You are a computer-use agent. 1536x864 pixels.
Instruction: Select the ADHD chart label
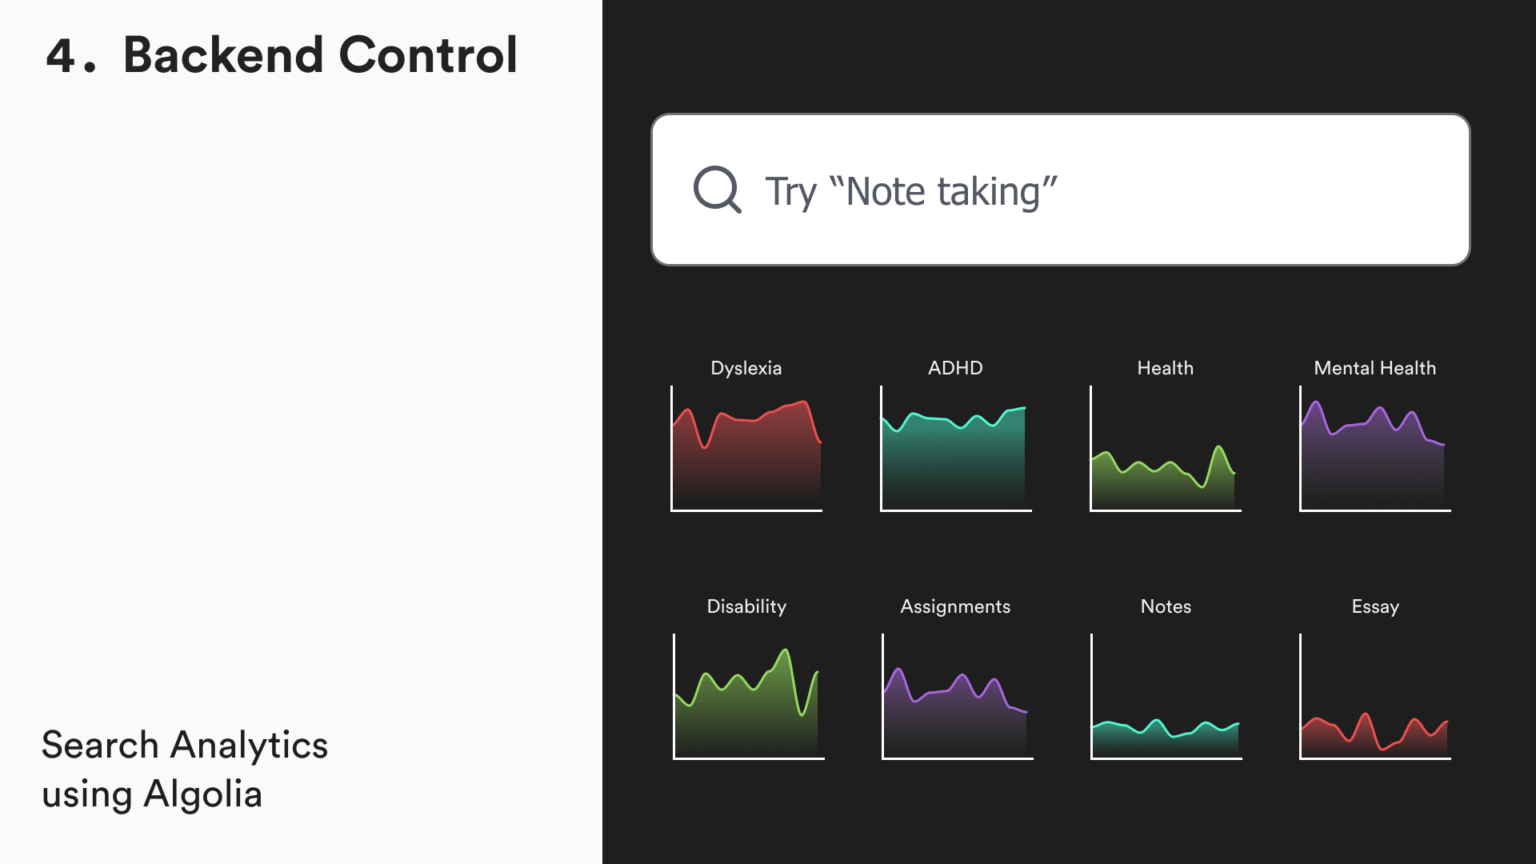[955, 368]
